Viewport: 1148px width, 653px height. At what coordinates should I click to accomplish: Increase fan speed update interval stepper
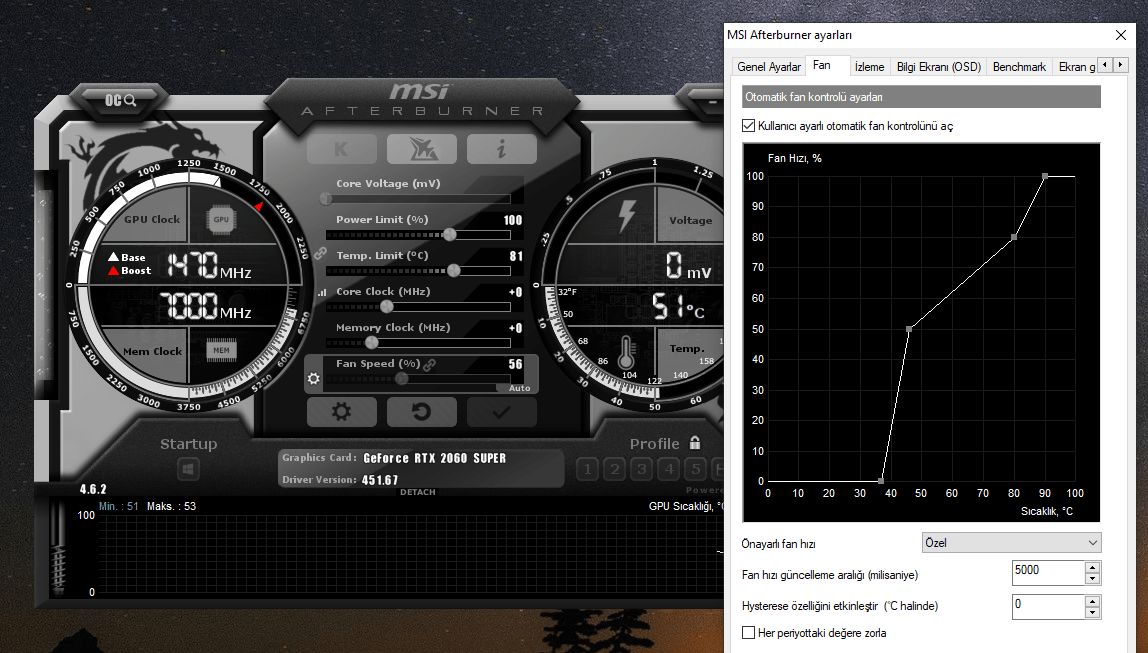(1092, 567)
